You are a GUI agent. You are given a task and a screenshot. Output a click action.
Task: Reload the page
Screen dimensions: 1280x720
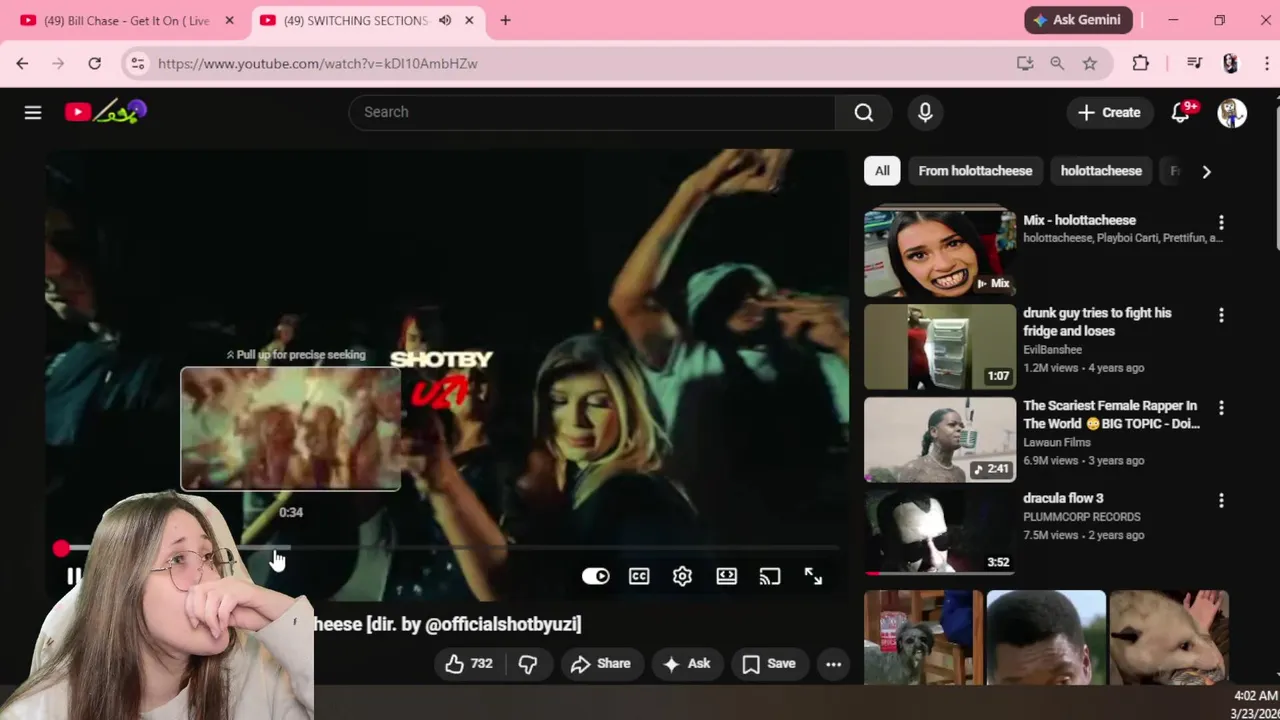pos(94,63)
